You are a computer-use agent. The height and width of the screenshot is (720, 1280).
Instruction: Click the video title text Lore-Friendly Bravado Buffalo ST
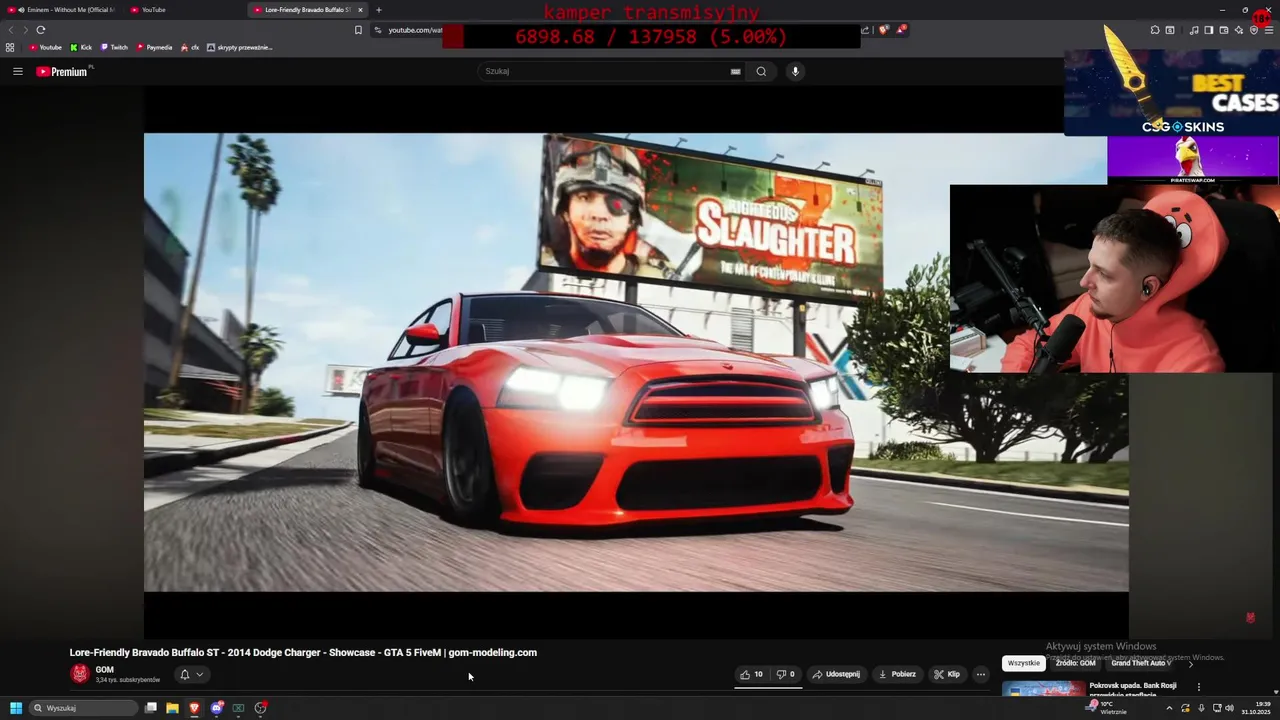click(303, 652)
